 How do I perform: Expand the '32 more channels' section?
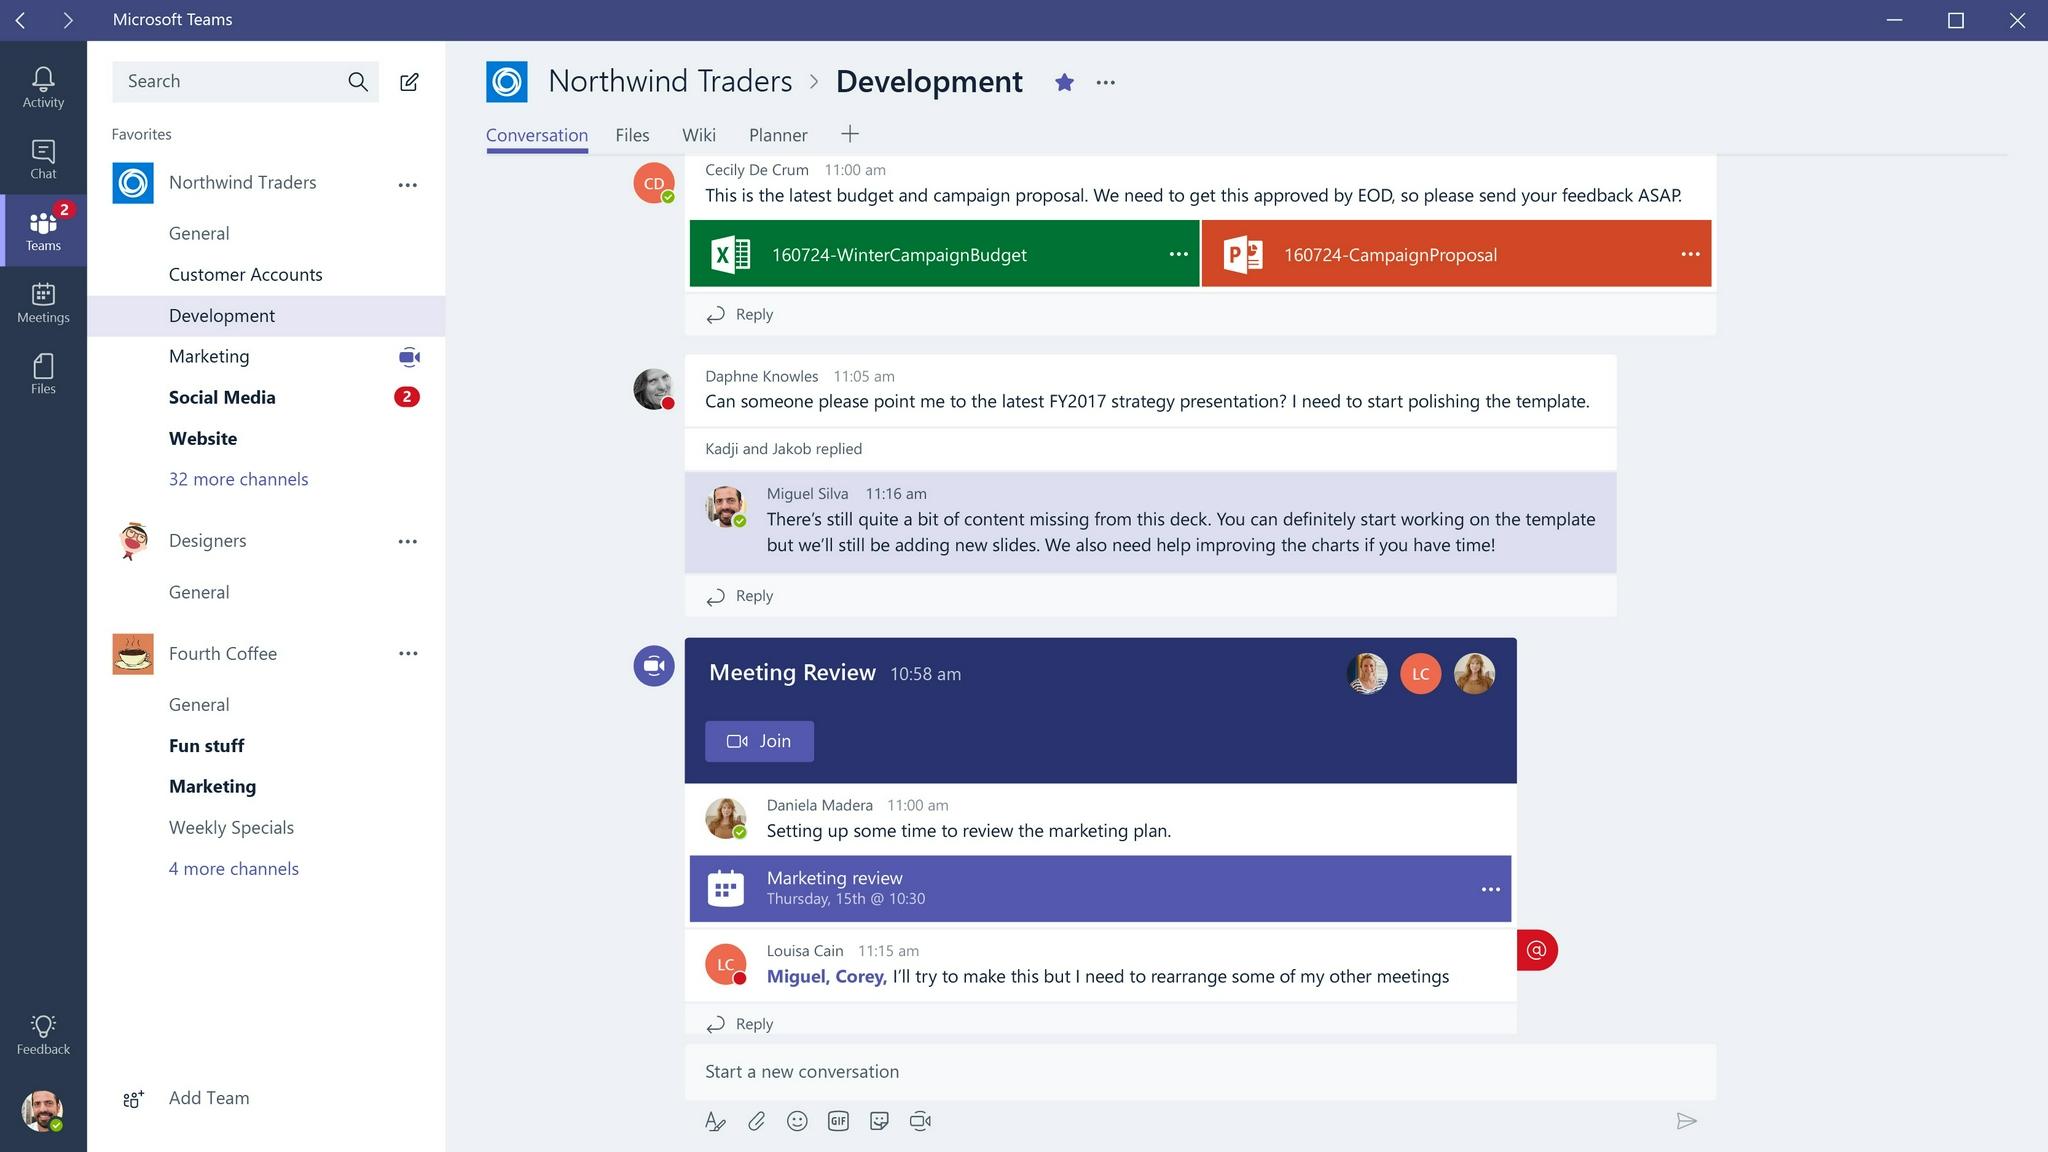coord(238,478)
